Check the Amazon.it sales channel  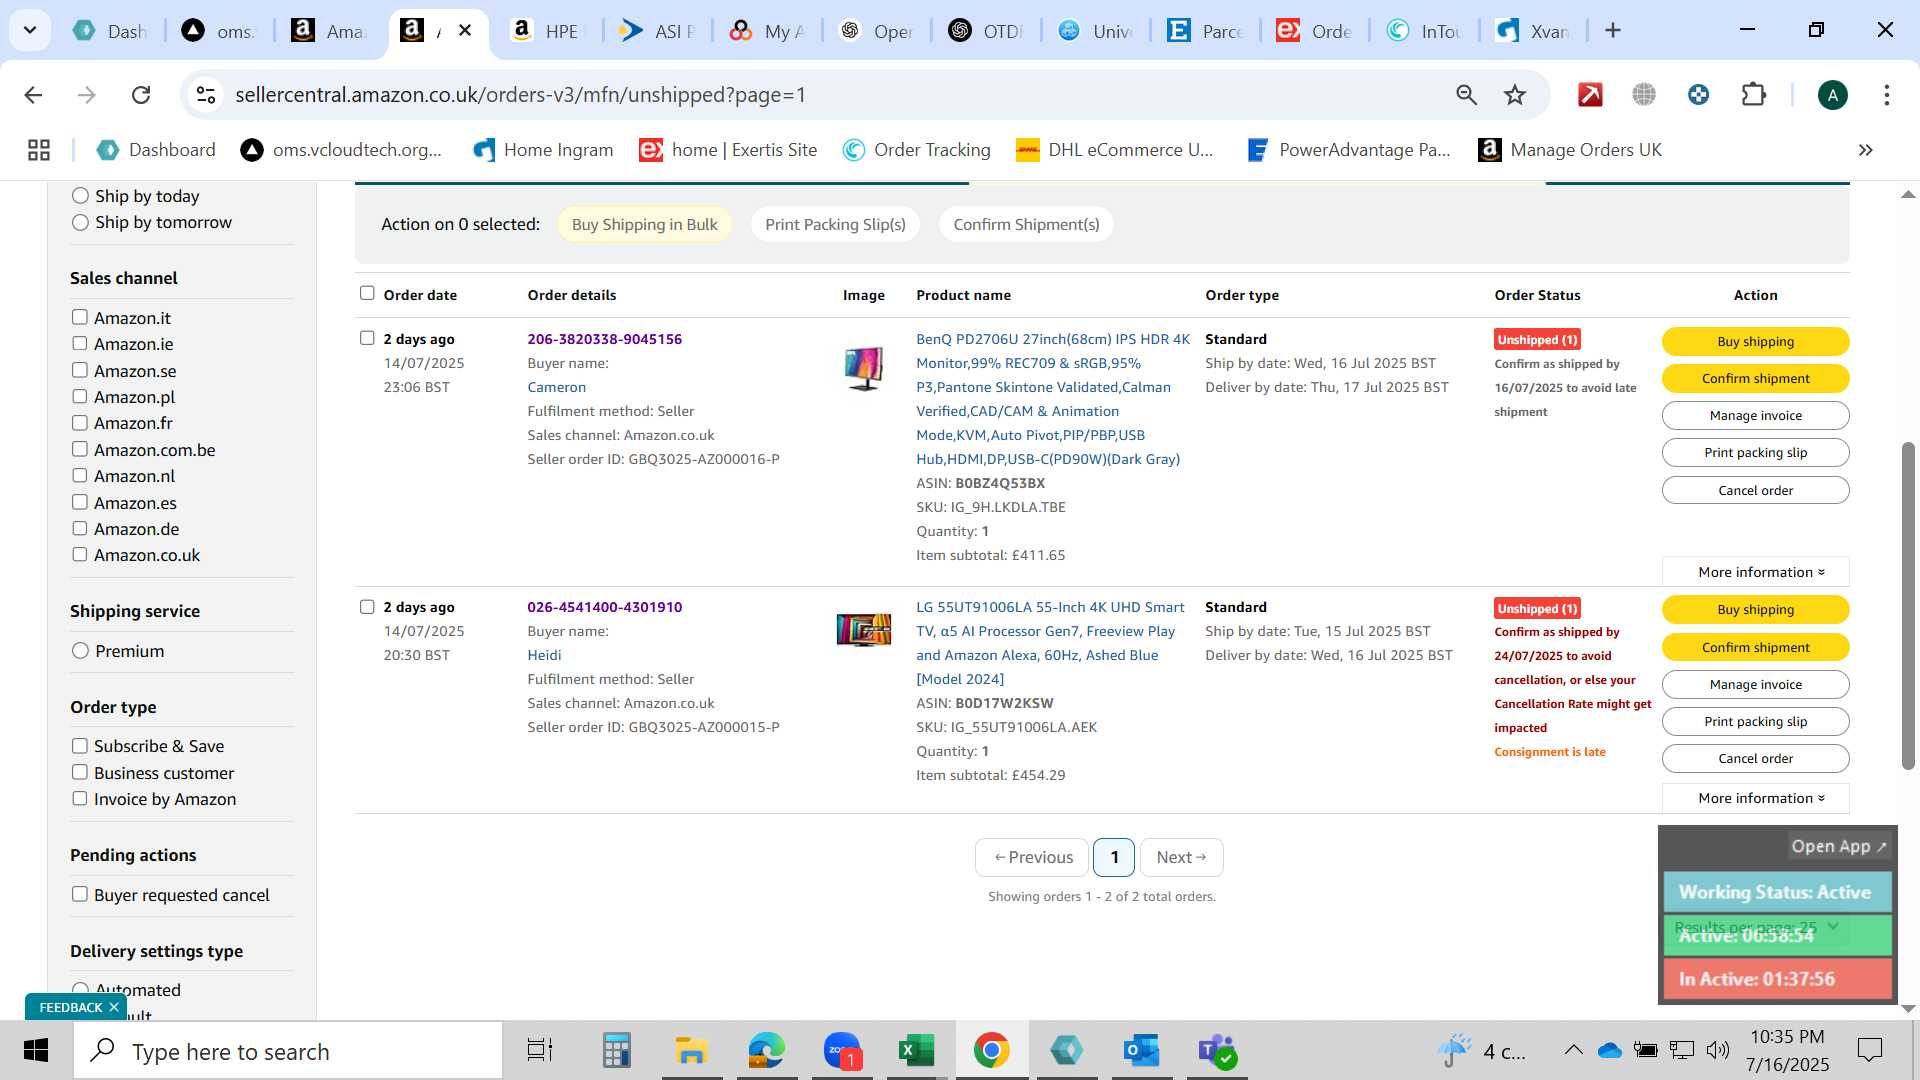point(80,317)
